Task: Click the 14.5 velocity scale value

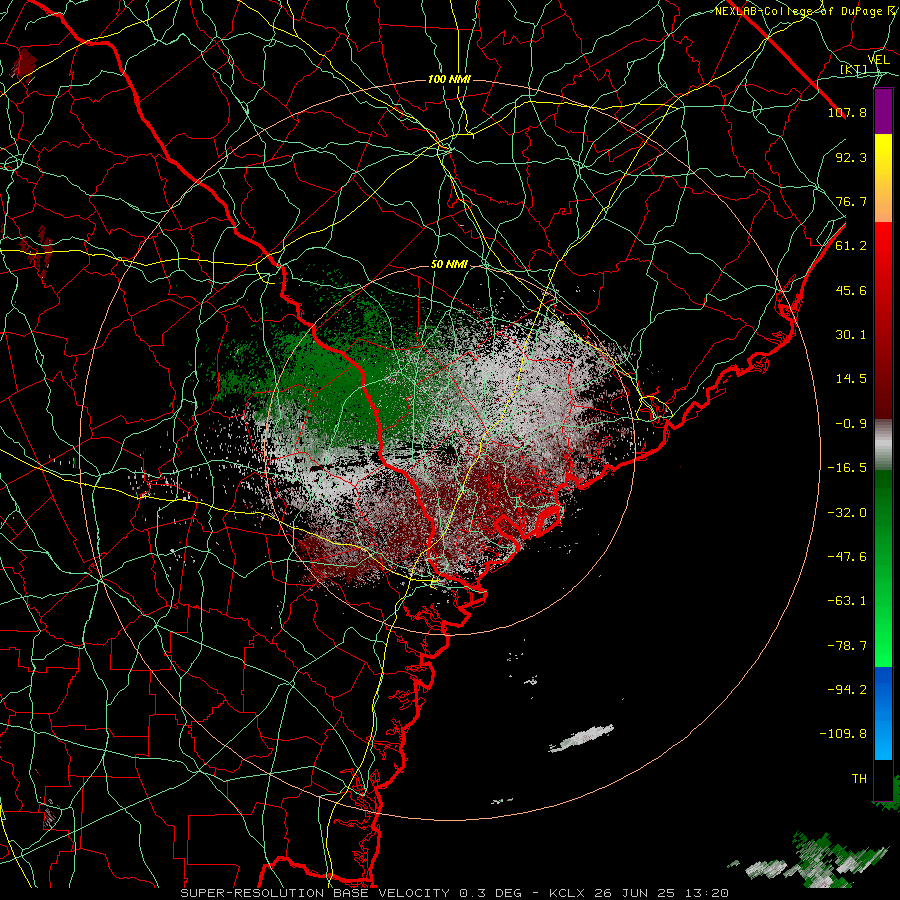Action: [x=851, y=379]
